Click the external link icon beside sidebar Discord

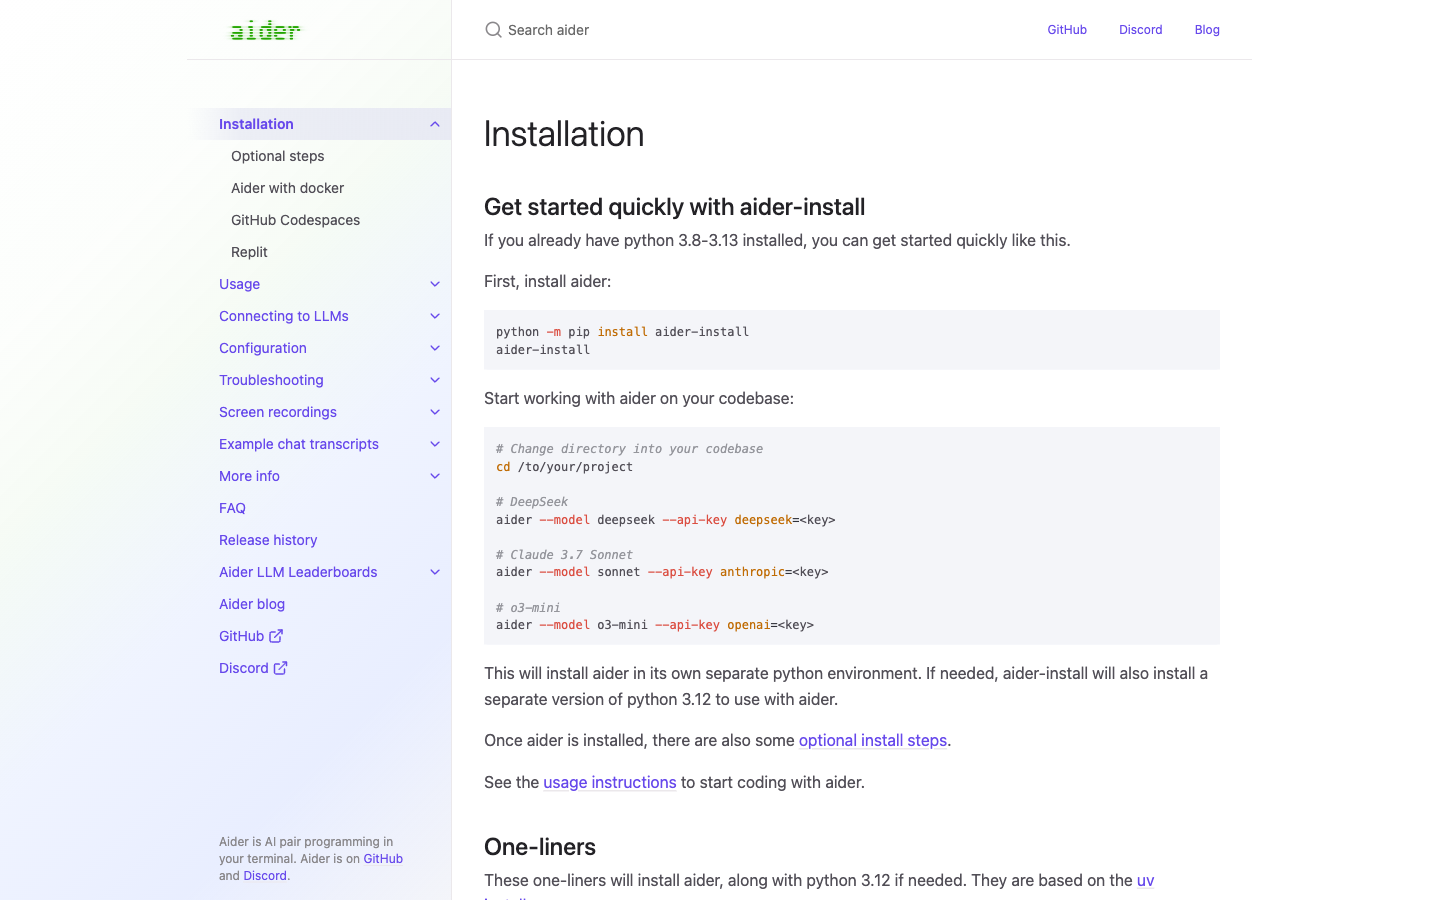click(x=280, y=668)
